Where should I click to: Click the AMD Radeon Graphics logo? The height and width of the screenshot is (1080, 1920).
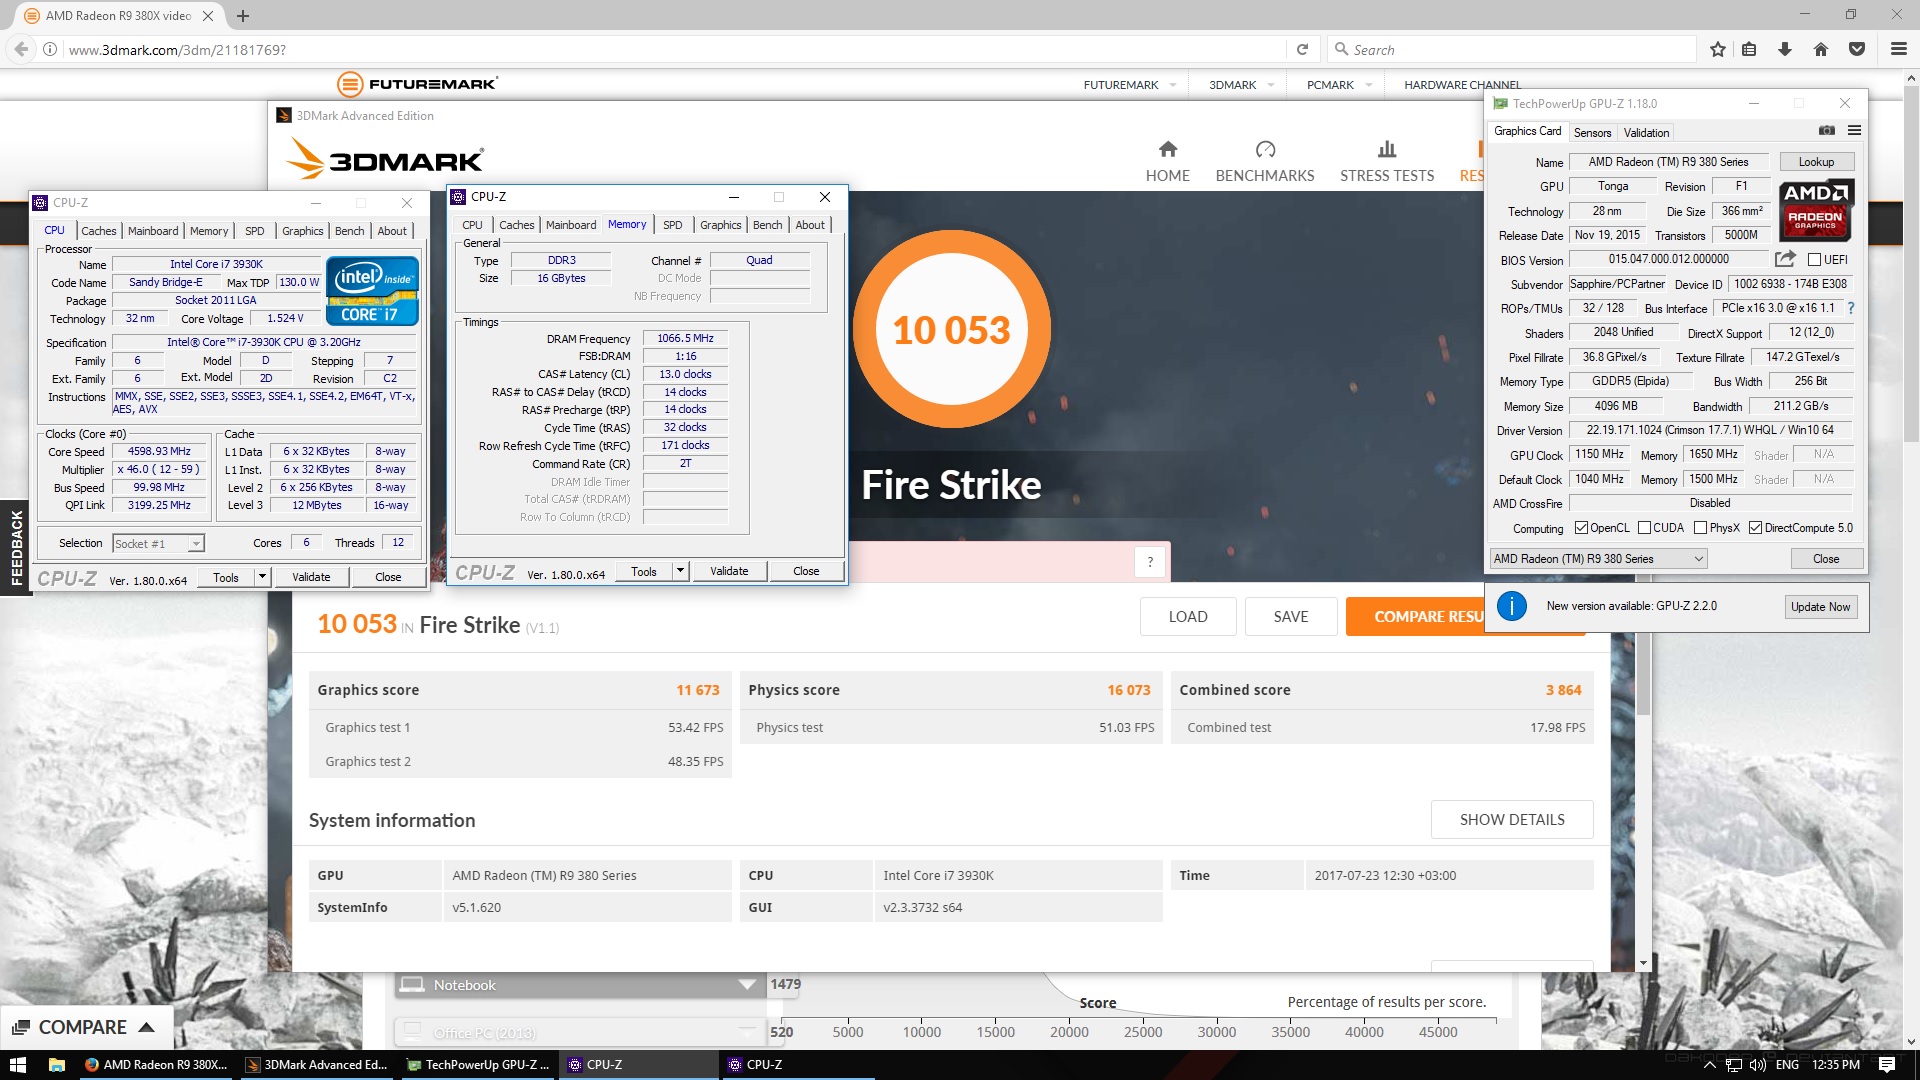tap(1815, 210)
